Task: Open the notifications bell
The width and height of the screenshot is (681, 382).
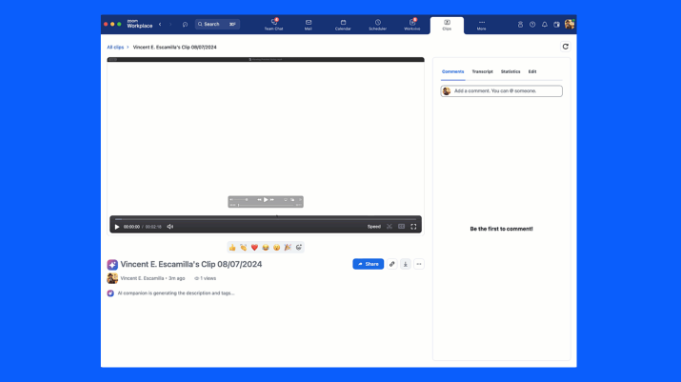Action: point(545,25)
